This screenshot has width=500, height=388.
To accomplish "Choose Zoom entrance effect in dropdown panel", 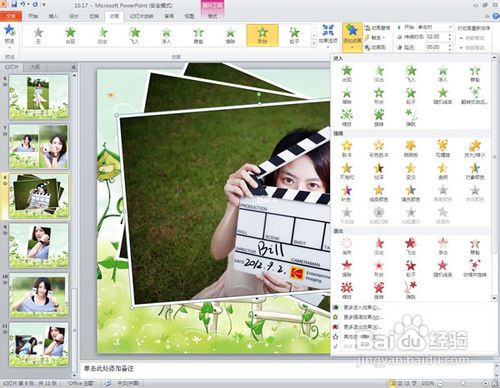I will pyautogui.click(x=347, y=118).
